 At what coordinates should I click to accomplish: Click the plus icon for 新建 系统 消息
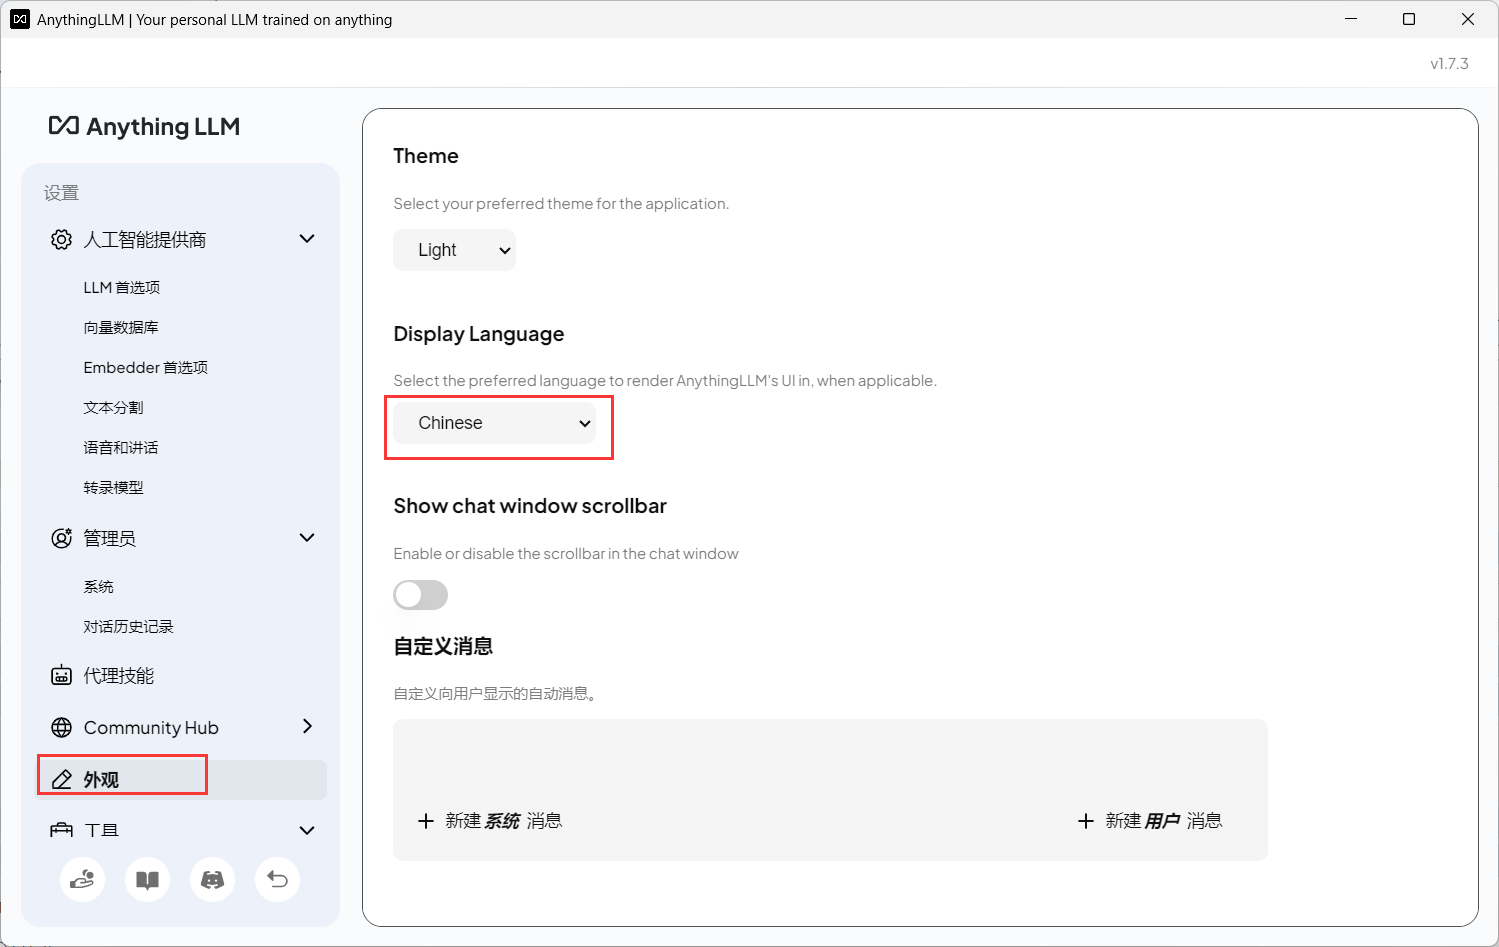pos(426,821)
